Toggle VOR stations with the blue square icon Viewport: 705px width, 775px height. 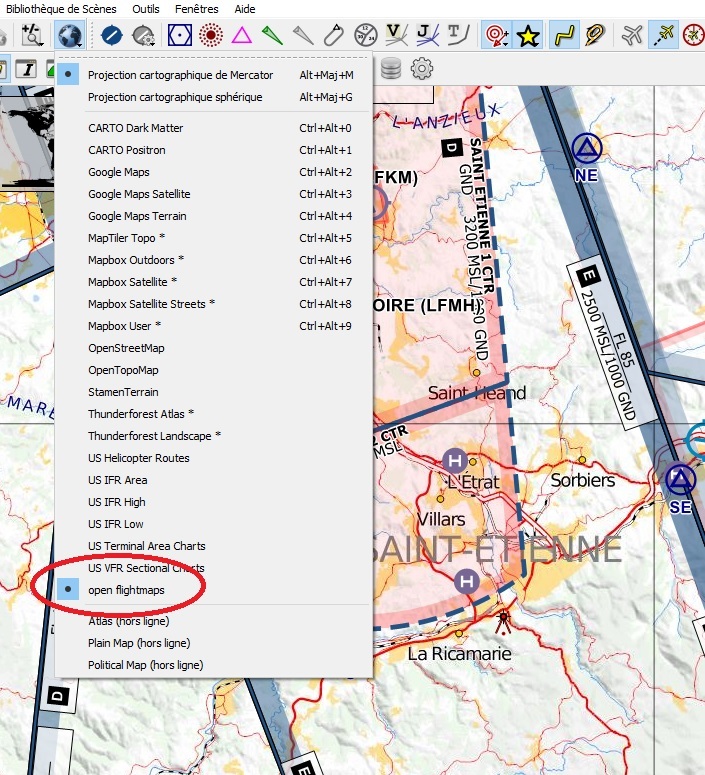coord(179,35)
